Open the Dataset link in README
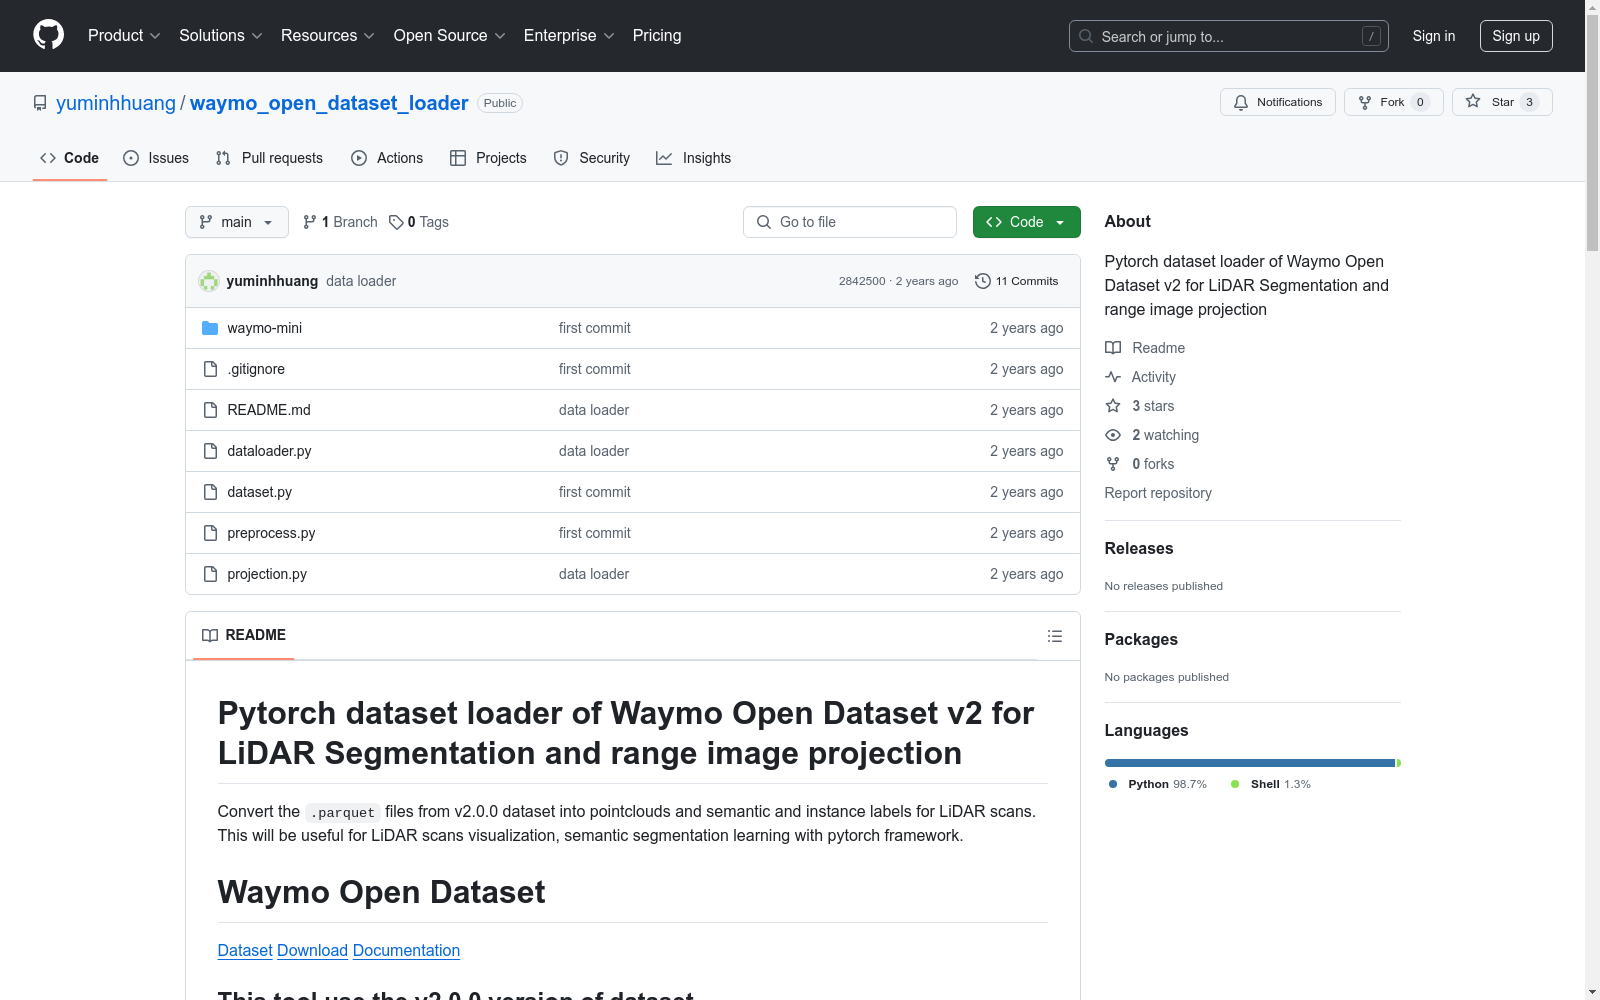The width and height of the screenshot is (1600, 1000). coord(245,950)
